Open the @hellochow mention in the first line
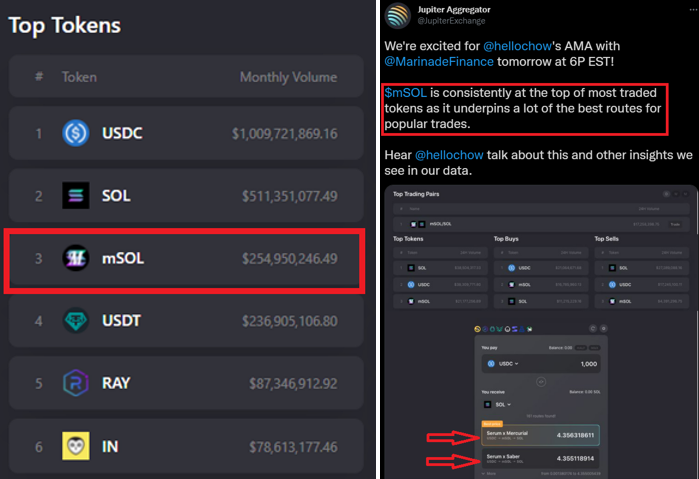The height and width of the screenshot is (479, 699). tap(518, 46)
